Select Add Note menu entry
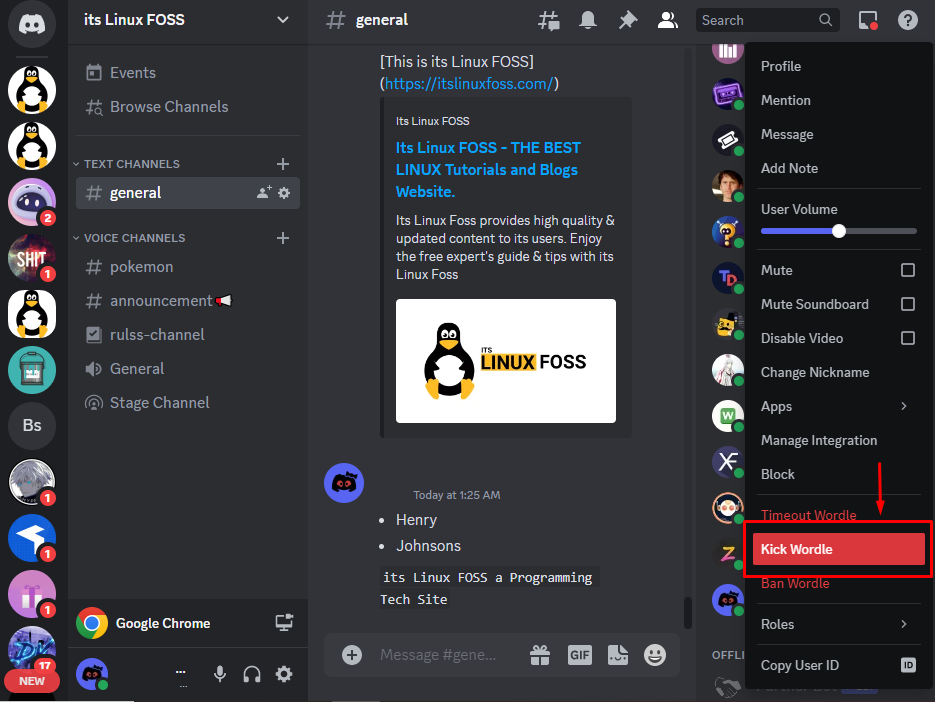This screenshot has width=935, height=702. pyautogui.click(x=838, y=168)
